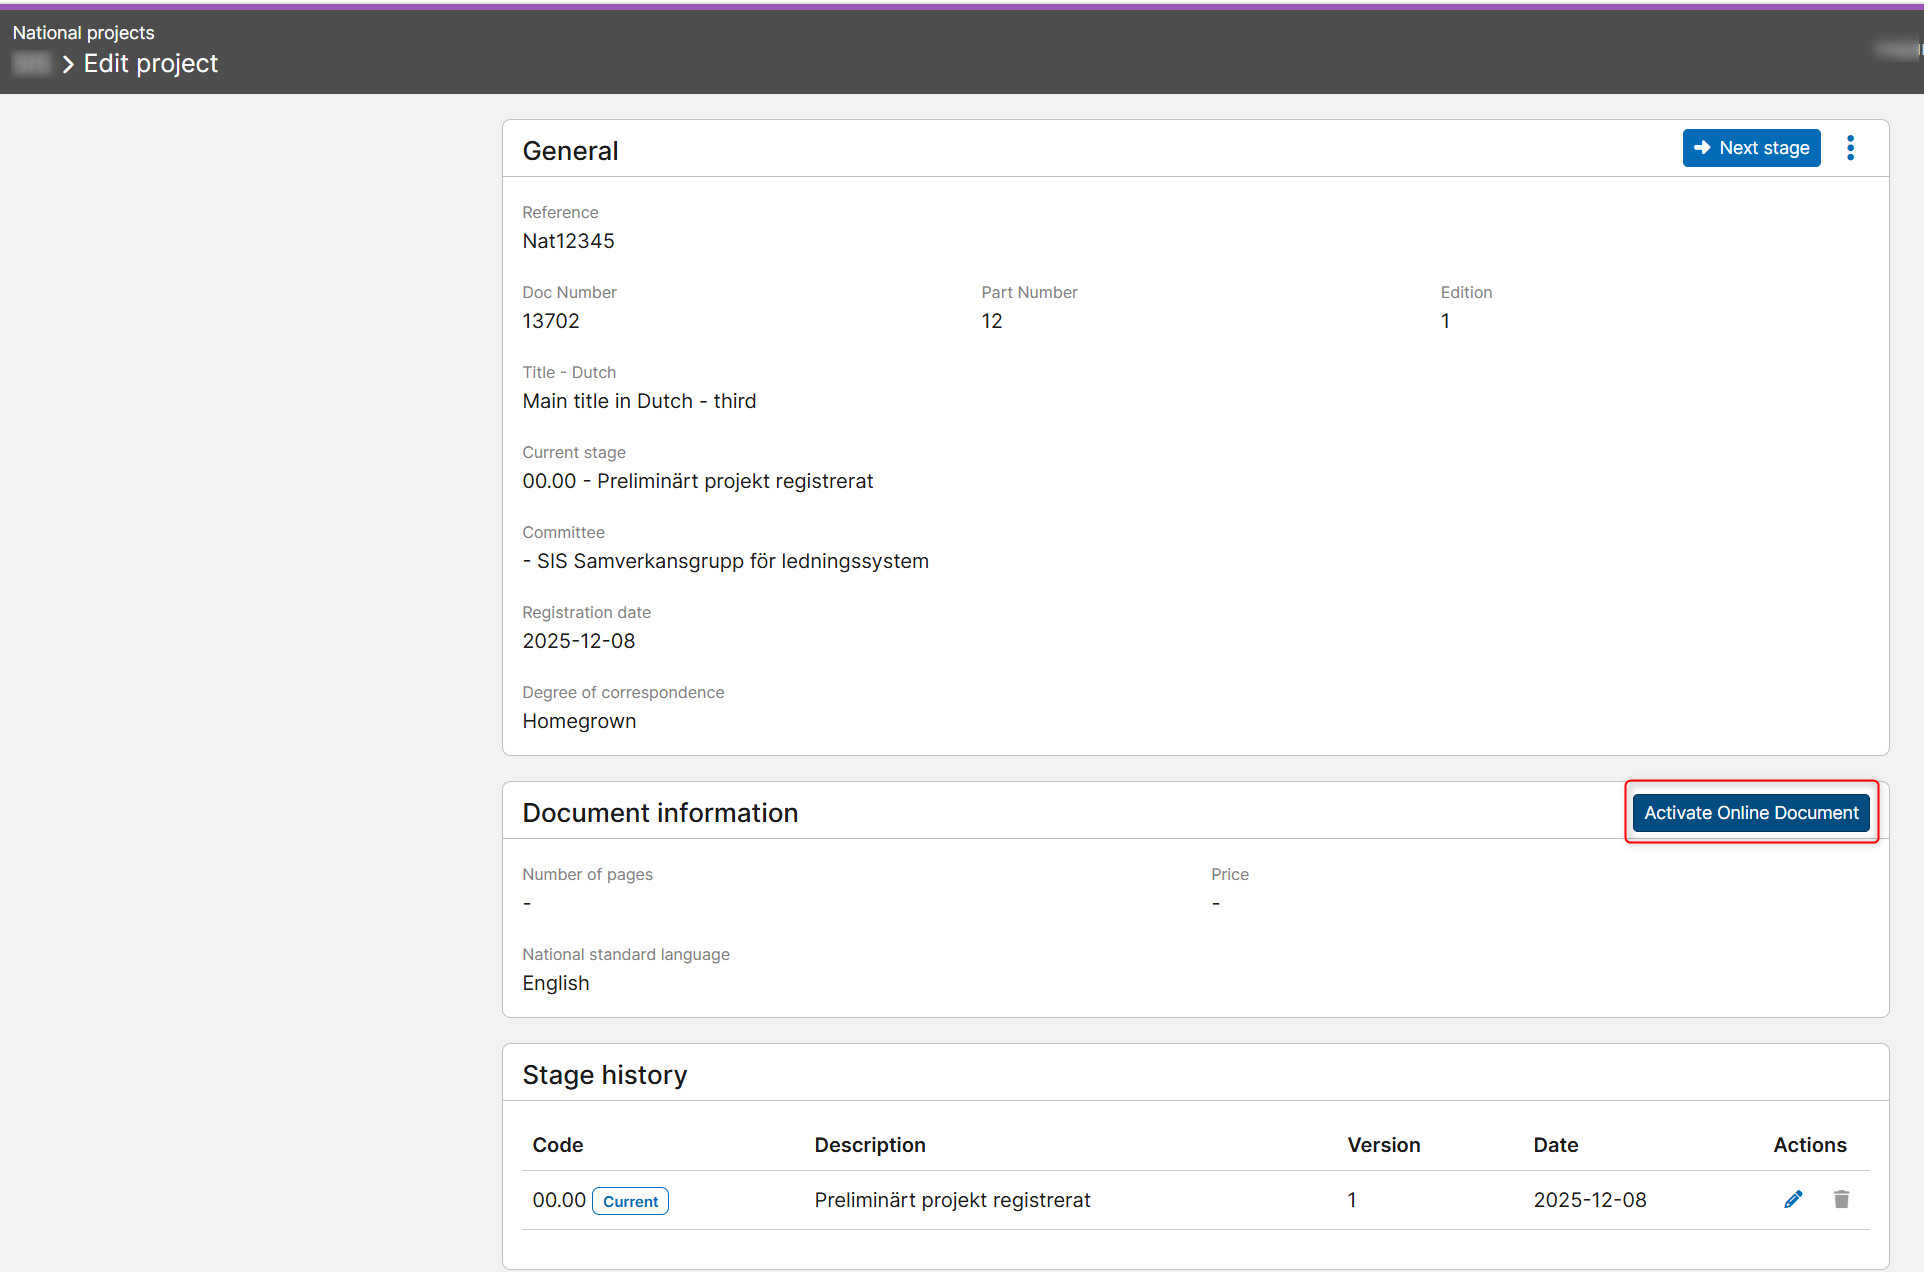Click the Document information heading
Viewport: 1924px width, 1272px height.
tap(660, 813)
